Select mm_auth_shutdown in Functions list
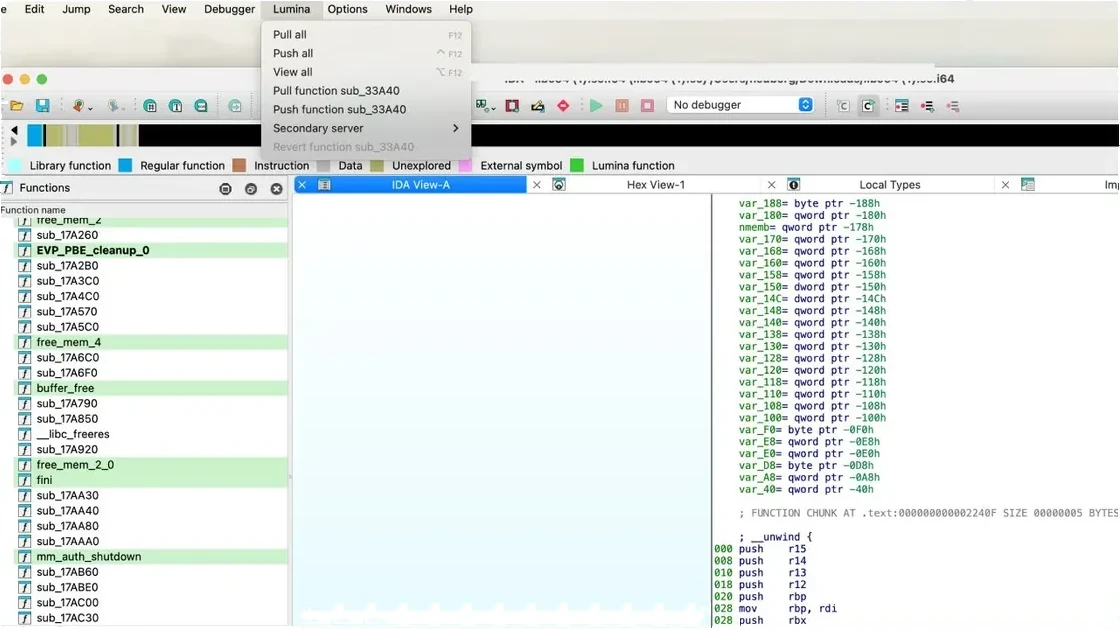Screen dimensions: 1120x630 point(151,557)
